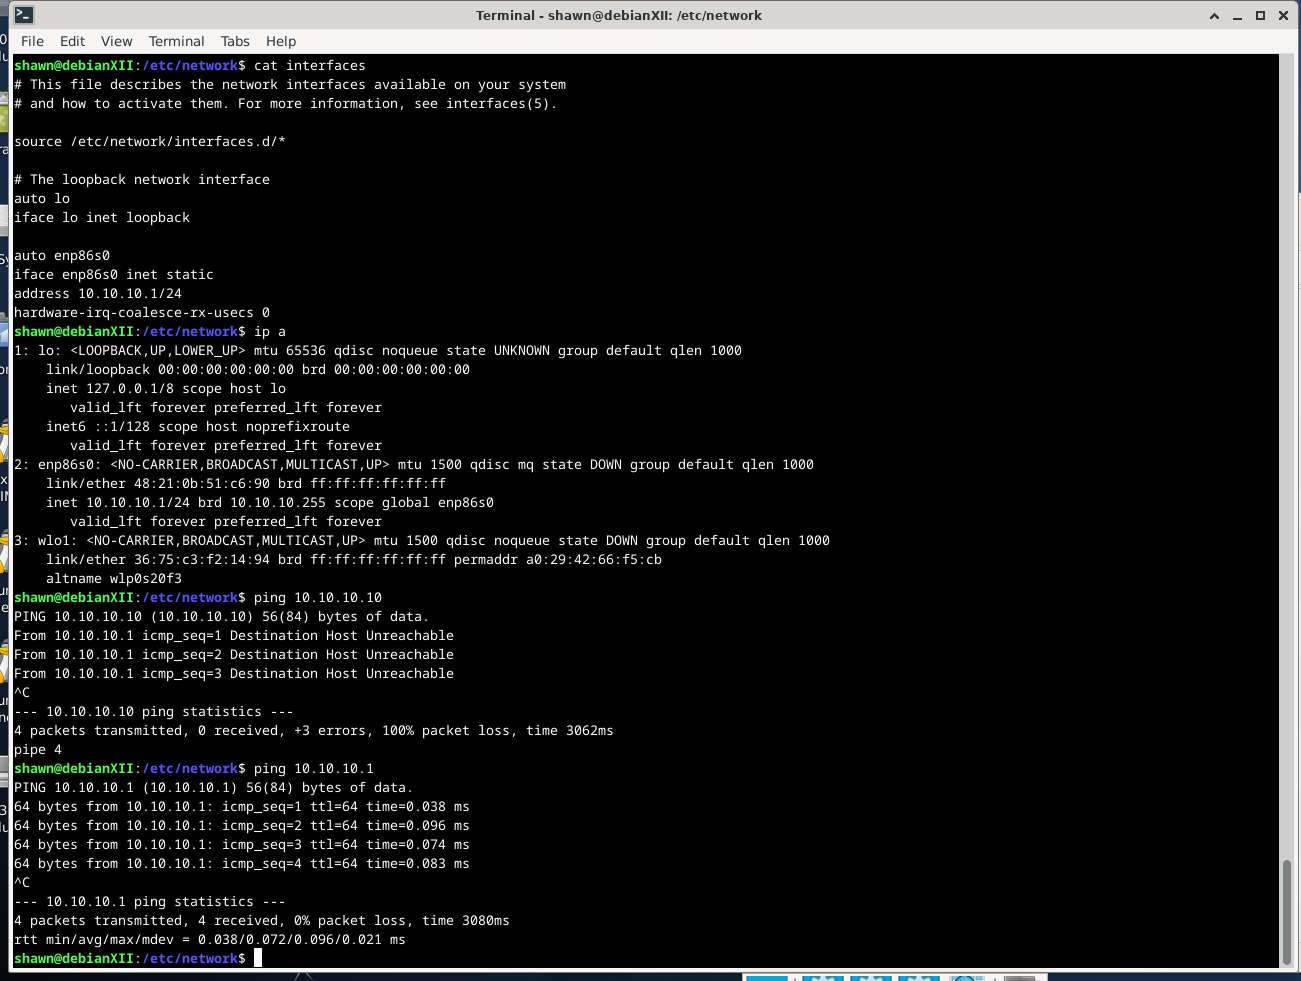Click the 'iface enp86s0 inet static' line

(x=114, y=275)
